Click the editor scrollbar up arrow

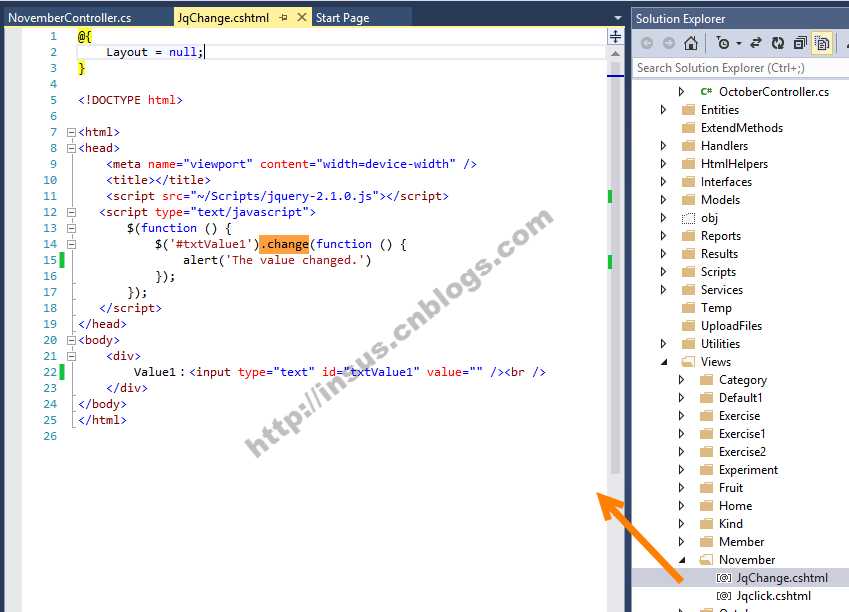(x=616, y=54)
